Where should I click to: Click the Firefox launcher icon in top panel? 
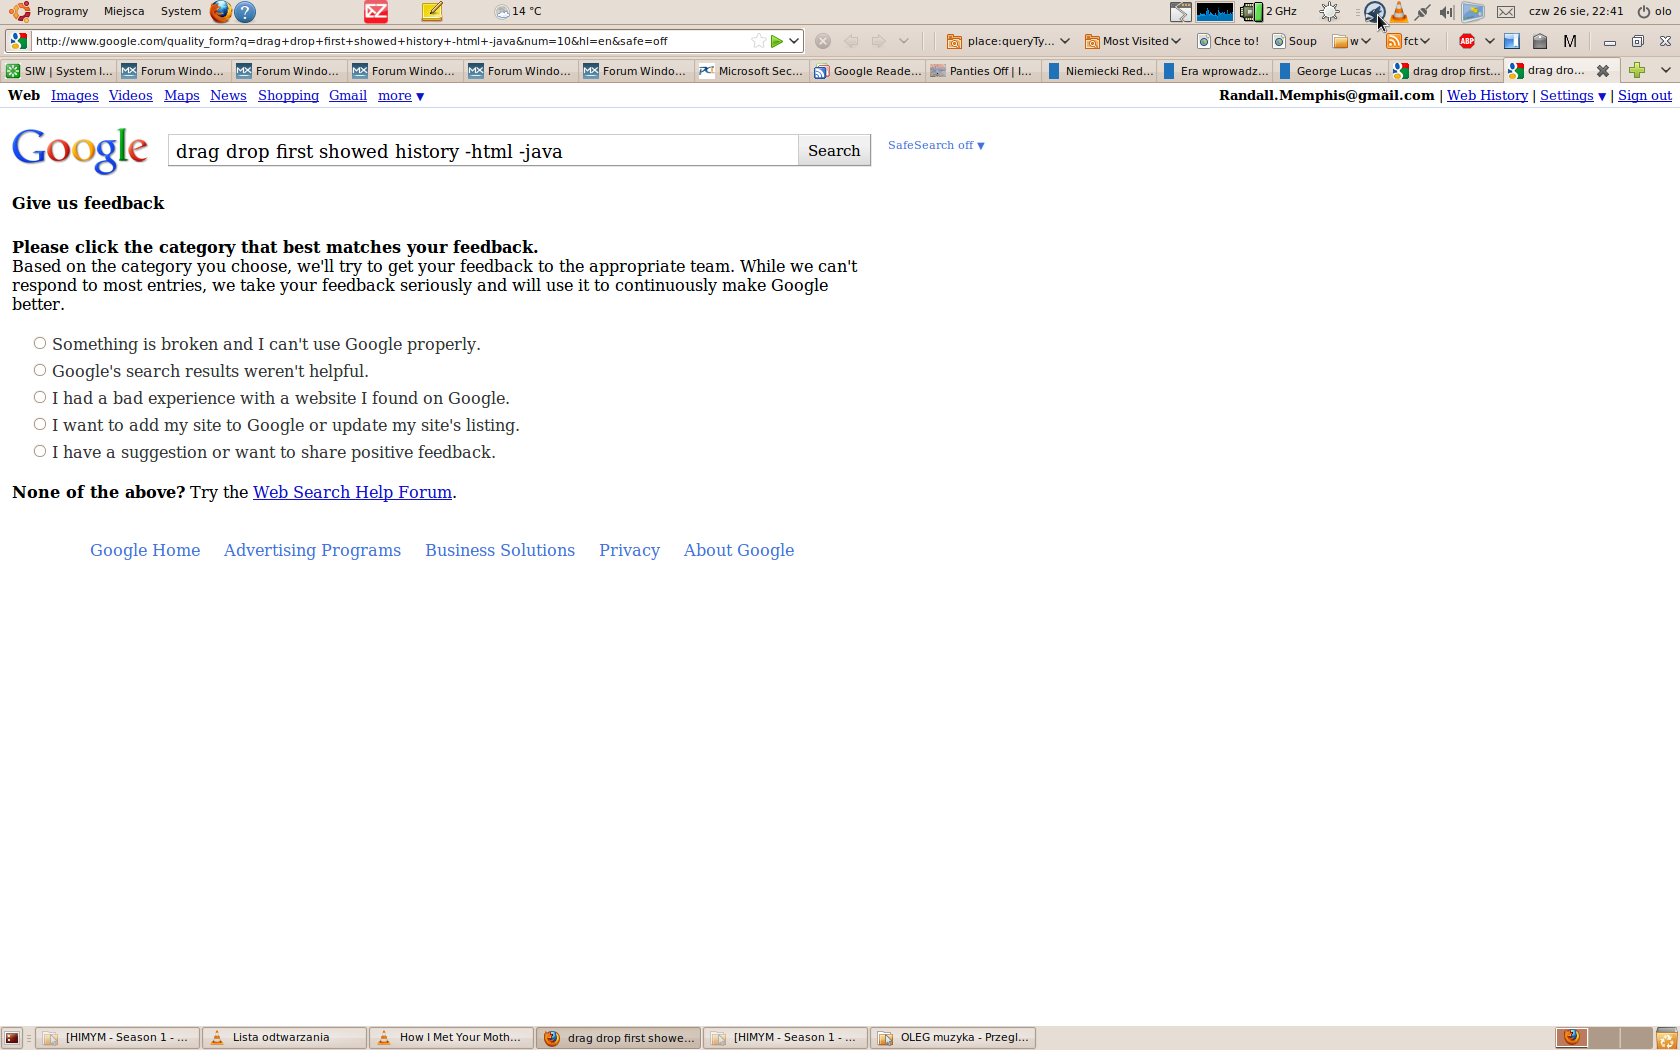[220, 12]
